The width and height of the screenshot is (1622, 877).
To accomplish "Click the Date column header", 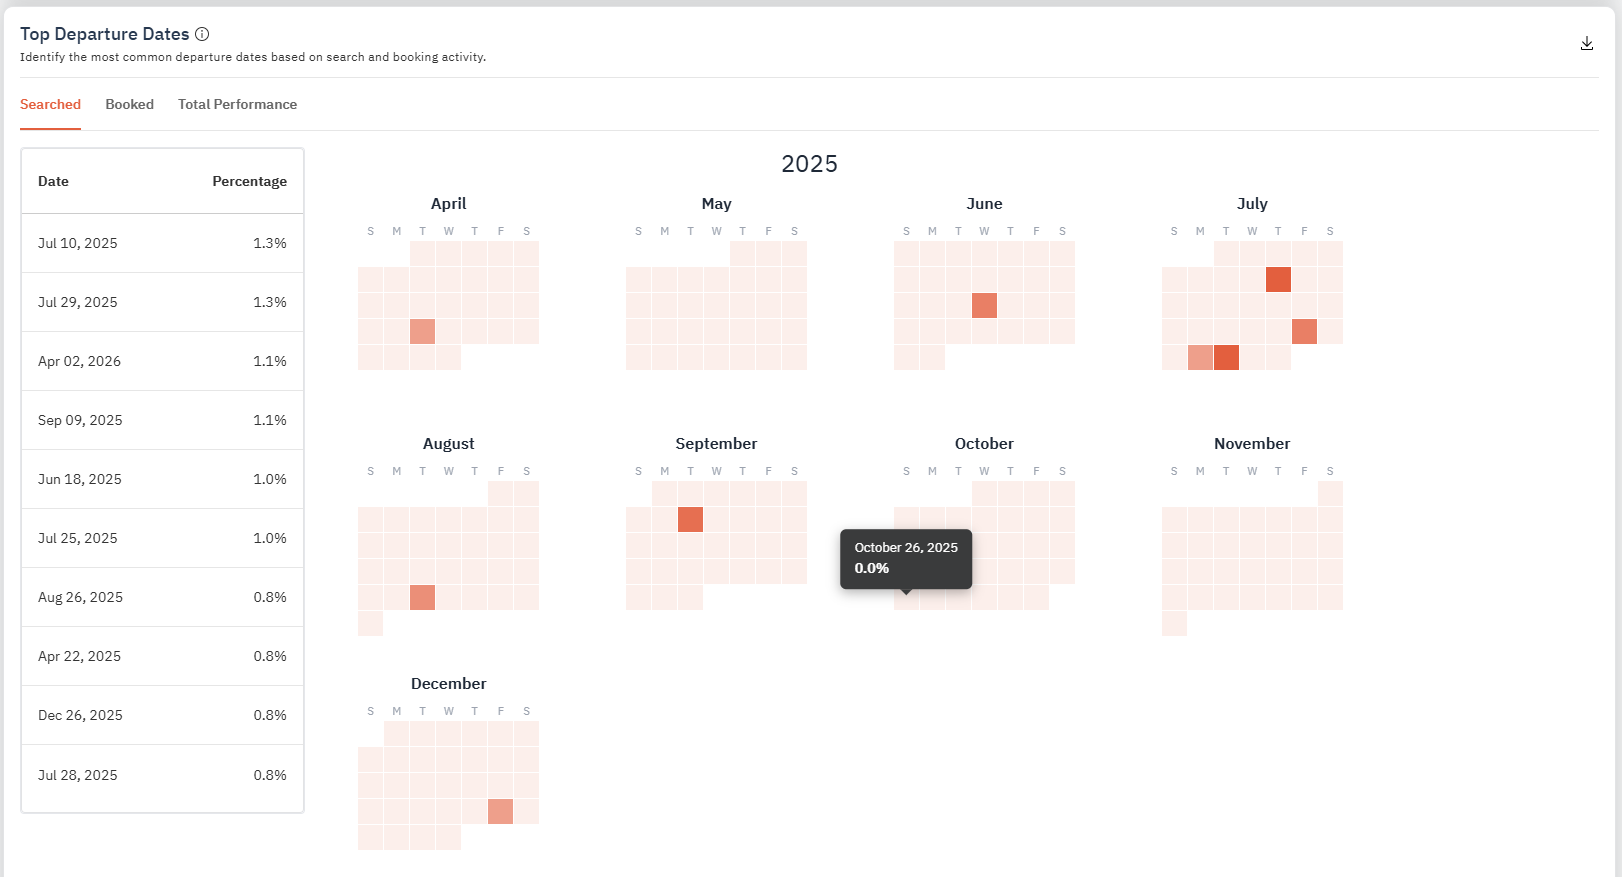I will (x=53, y=181).
